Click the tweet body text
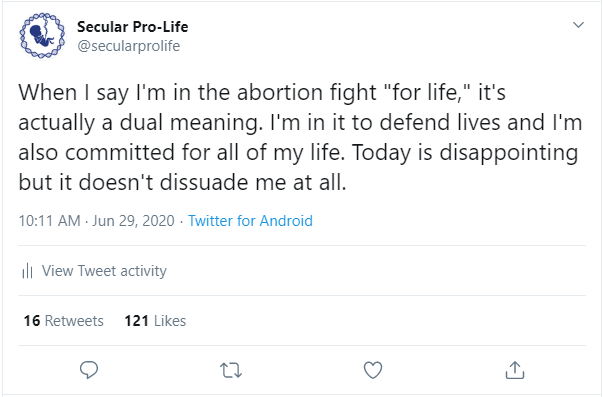This screenshot has width=603, height=397. 300,137
